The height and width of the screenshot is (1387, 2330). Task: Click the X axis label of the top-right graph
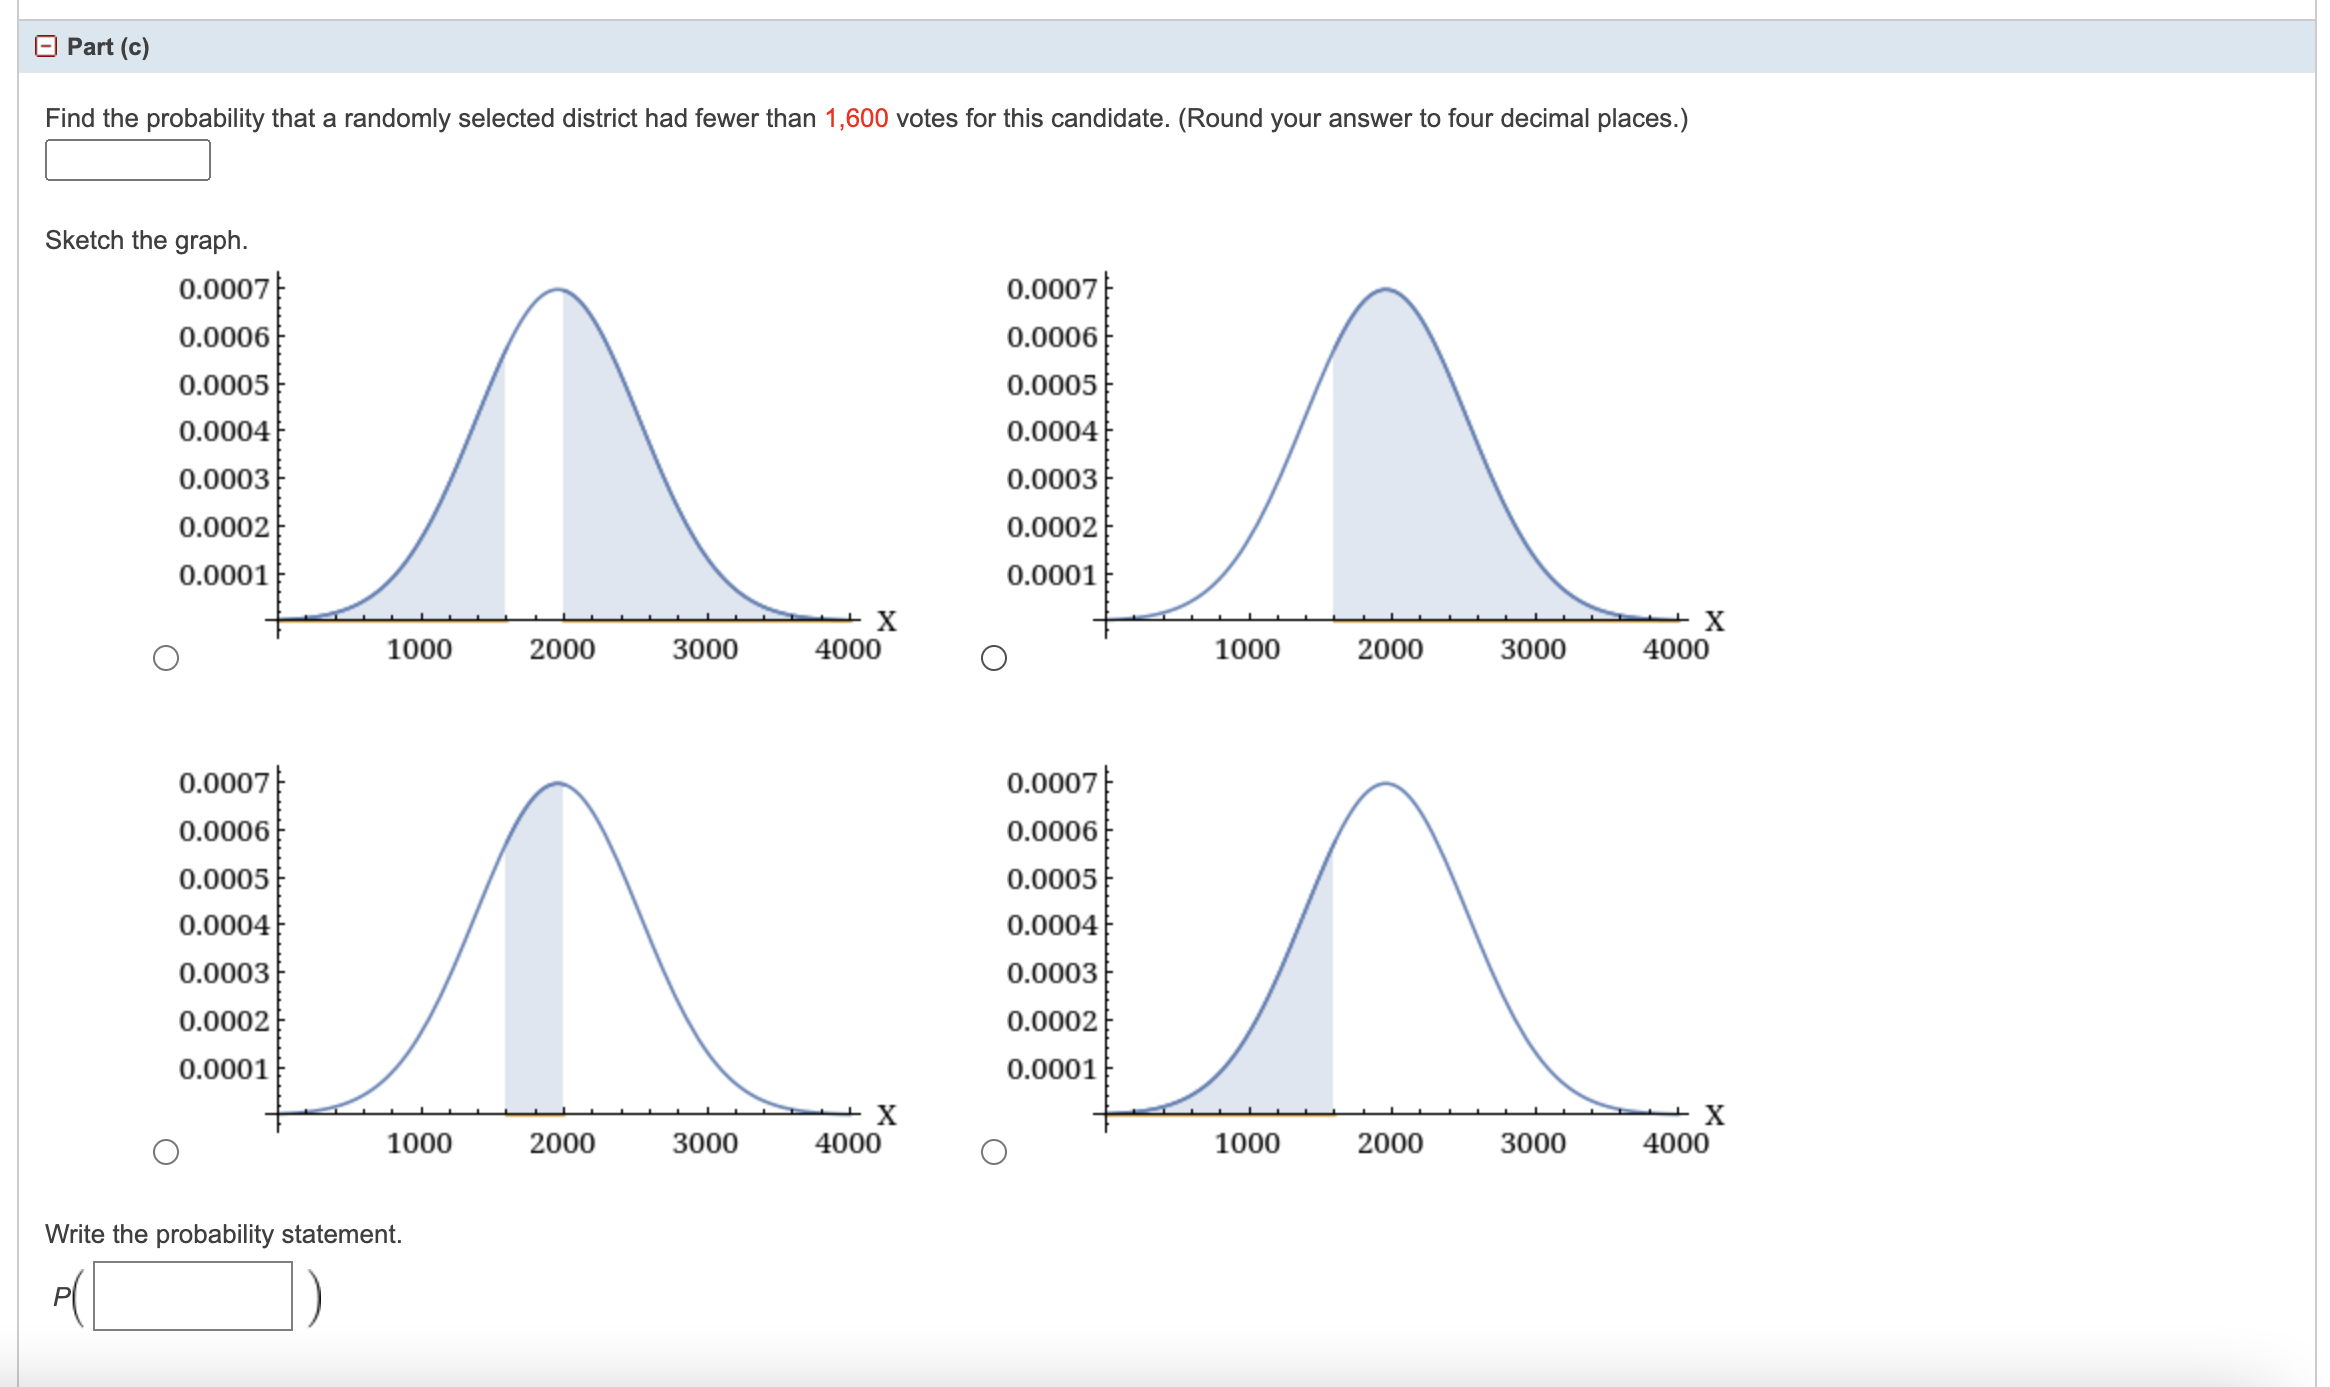click(1714, 621)
